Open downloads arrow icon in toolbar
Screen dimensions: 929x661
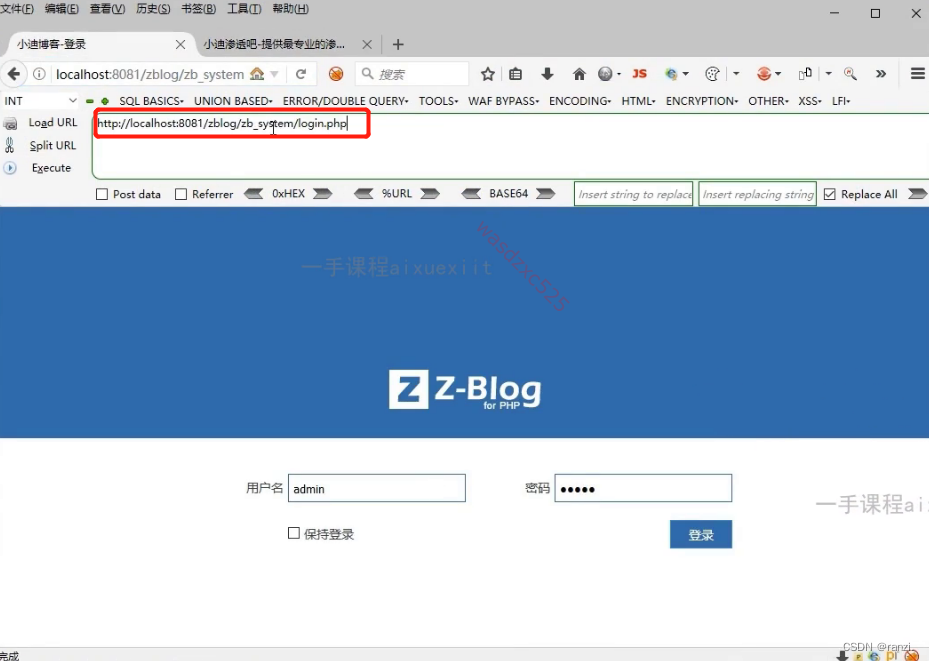[547, 74]
